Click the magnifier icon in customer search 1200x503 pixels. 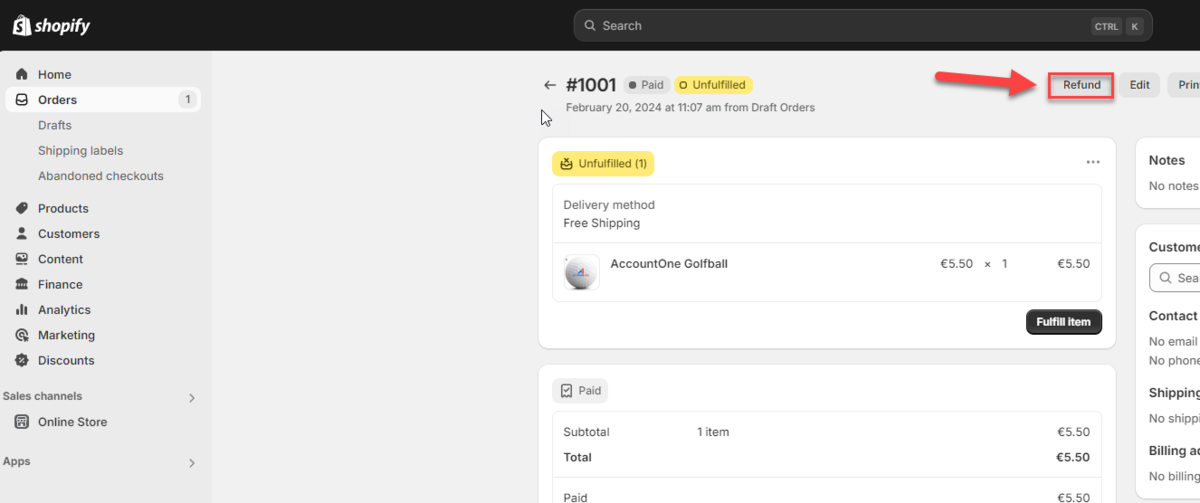coord(1165,278)
